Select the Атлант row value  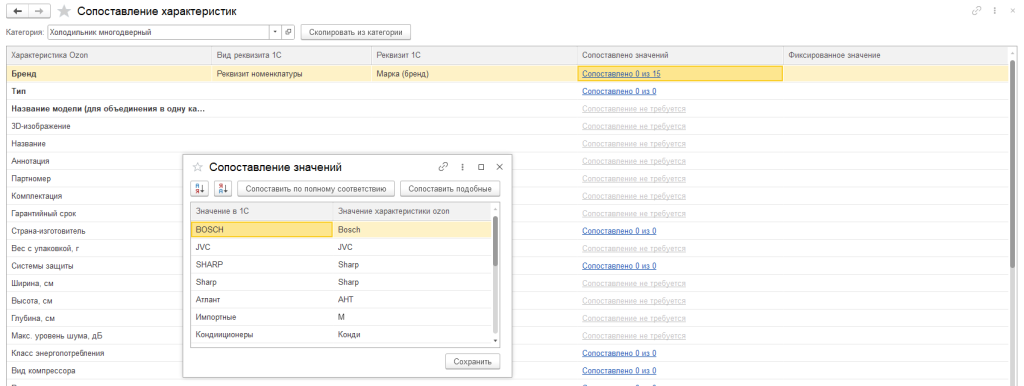click(x=261, y=300)
